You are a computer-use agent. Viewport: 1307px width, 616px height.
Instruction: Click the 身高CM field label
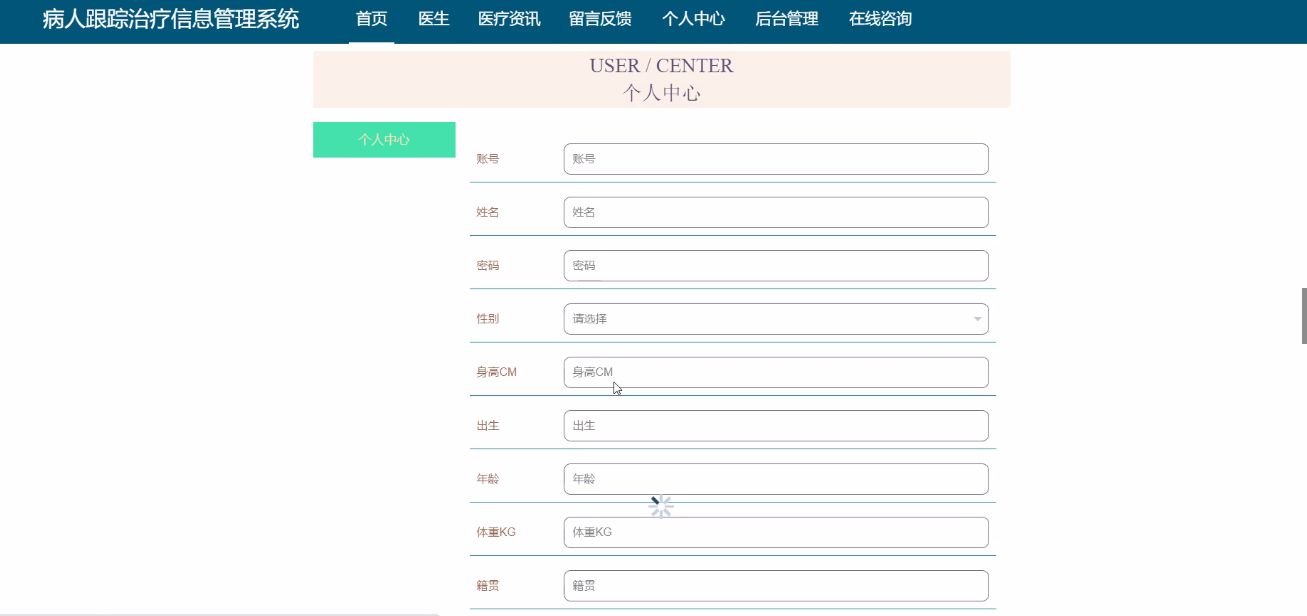[496, 372]
